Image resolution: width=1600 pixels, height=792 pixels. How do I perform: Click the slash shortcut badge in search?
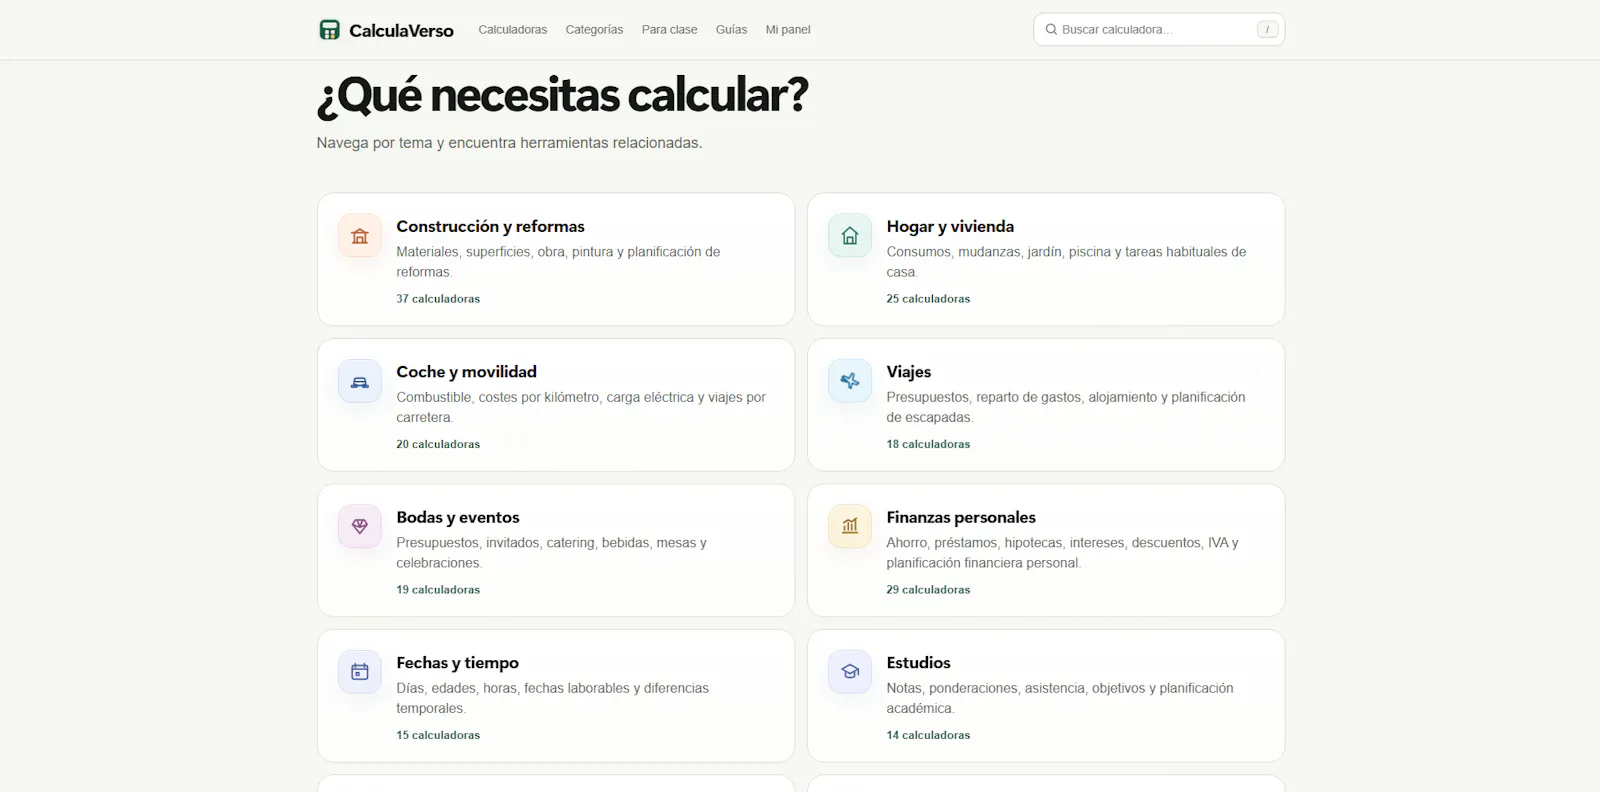coord(1267,30)
